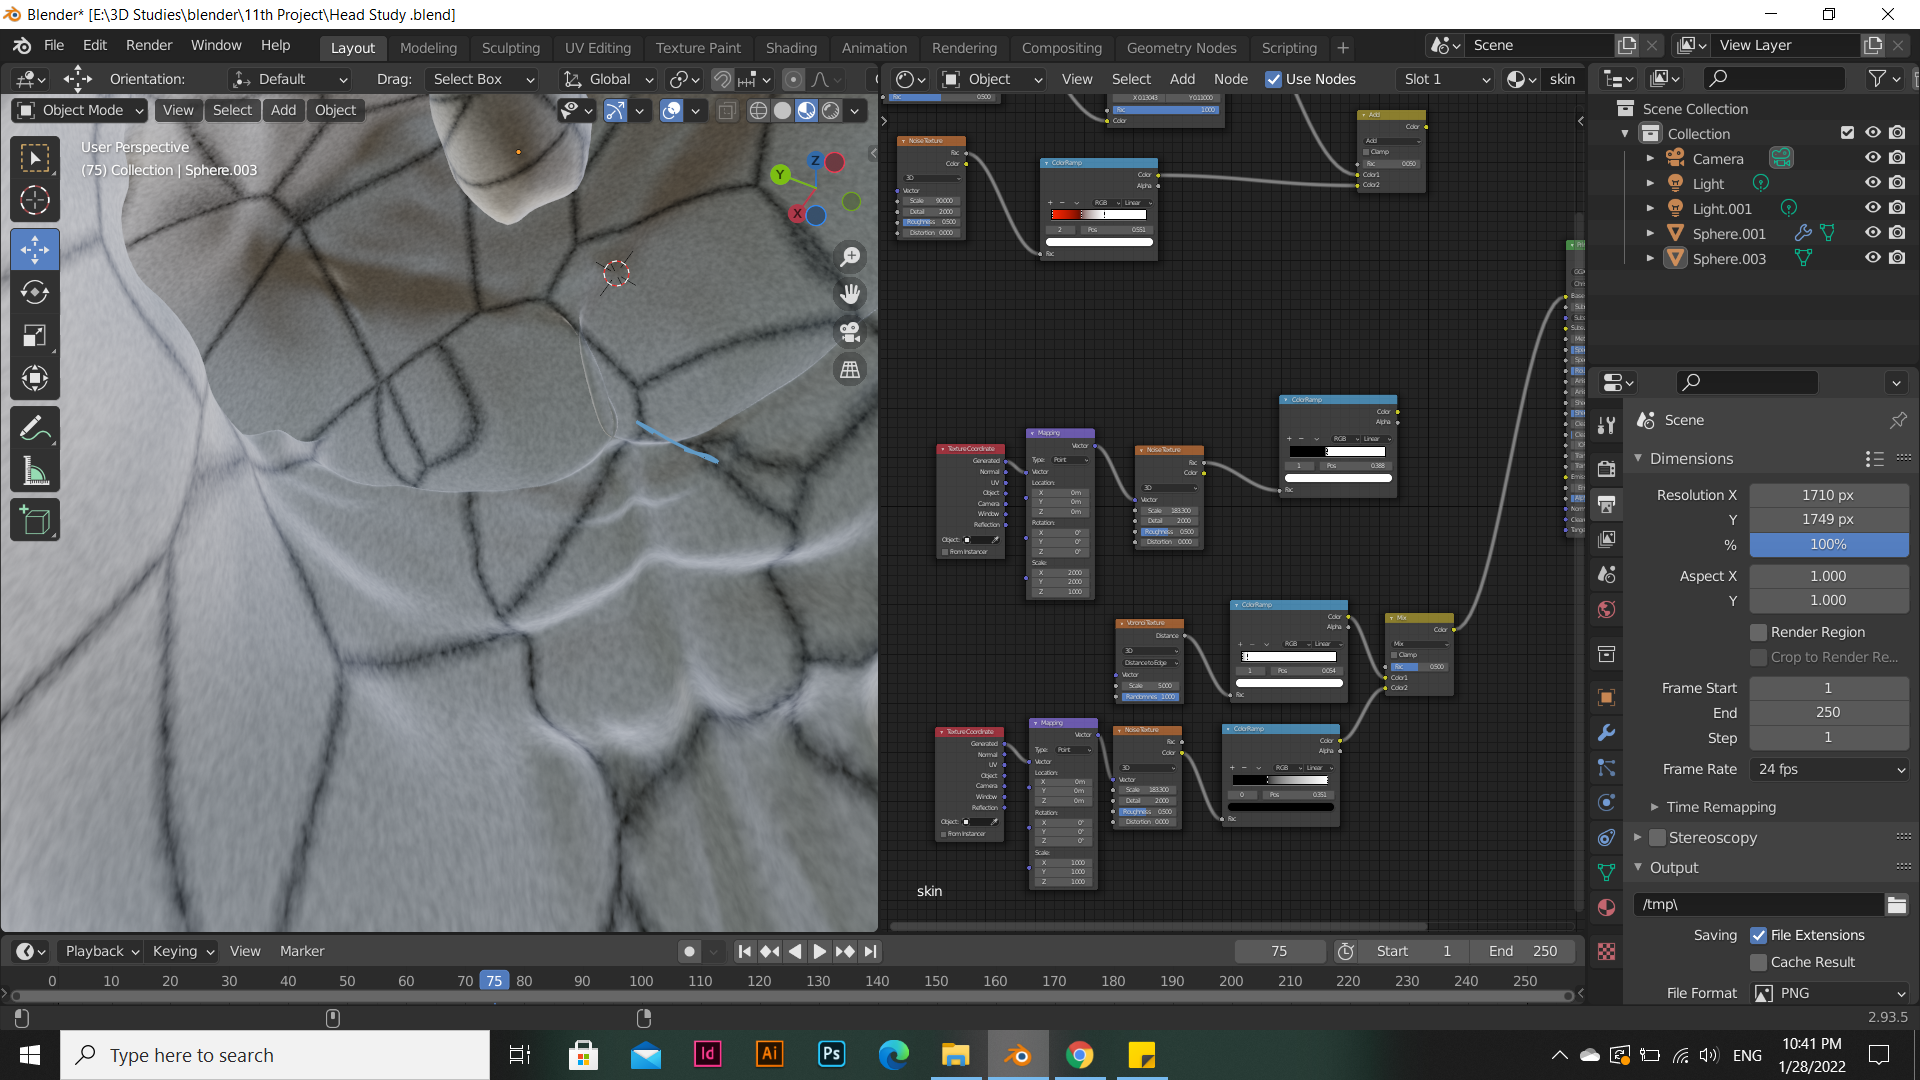Click the Playback button in timeline
This screenshot has width=1920, height=1080.
tap(101, 951)
